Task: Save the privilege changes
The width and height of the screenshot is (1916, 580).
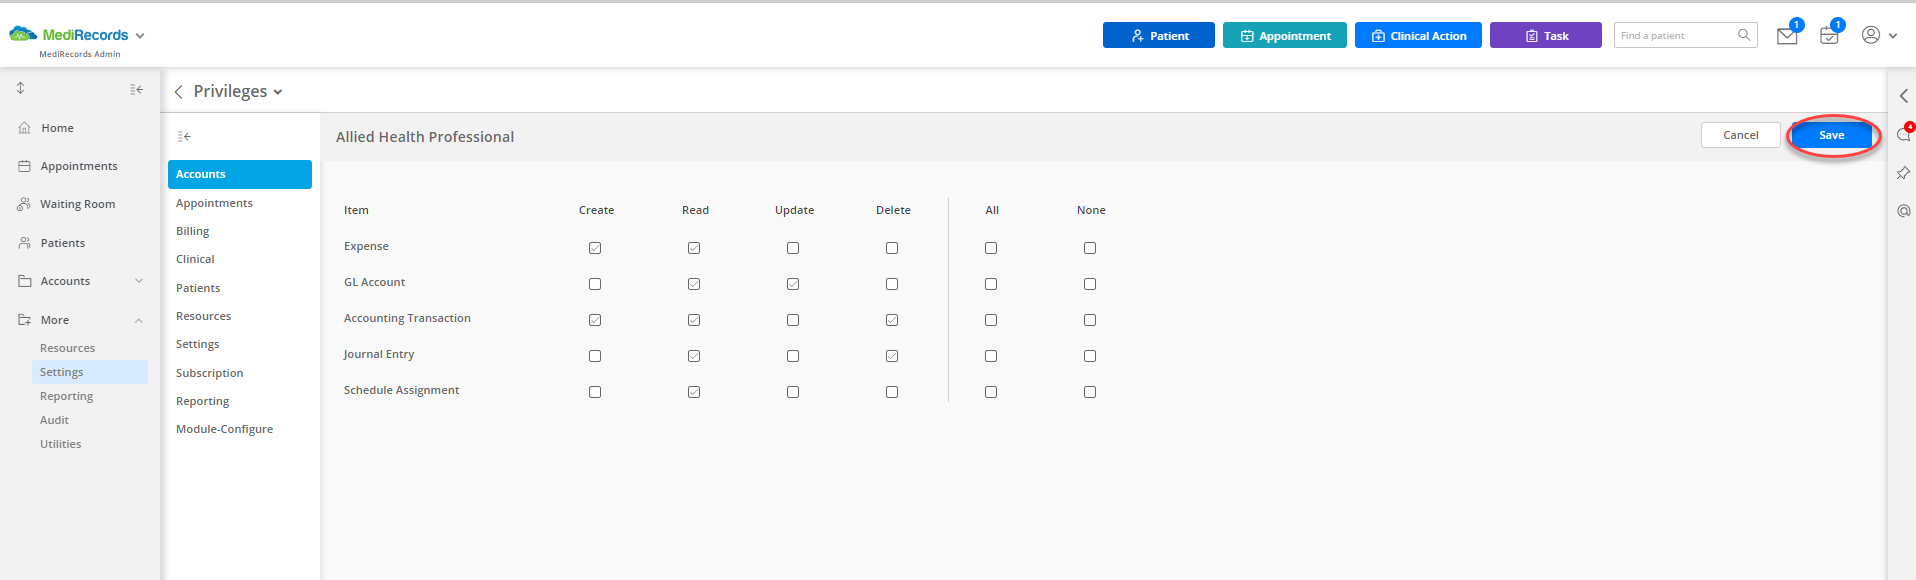Action: (x=1832, y=135)
